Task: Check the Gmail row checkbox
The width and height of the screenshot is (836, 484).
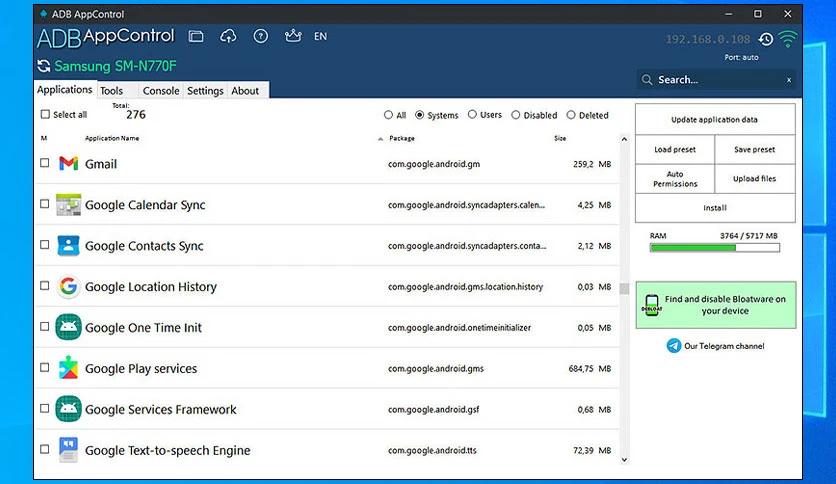Action: click(x=45, y=163)
